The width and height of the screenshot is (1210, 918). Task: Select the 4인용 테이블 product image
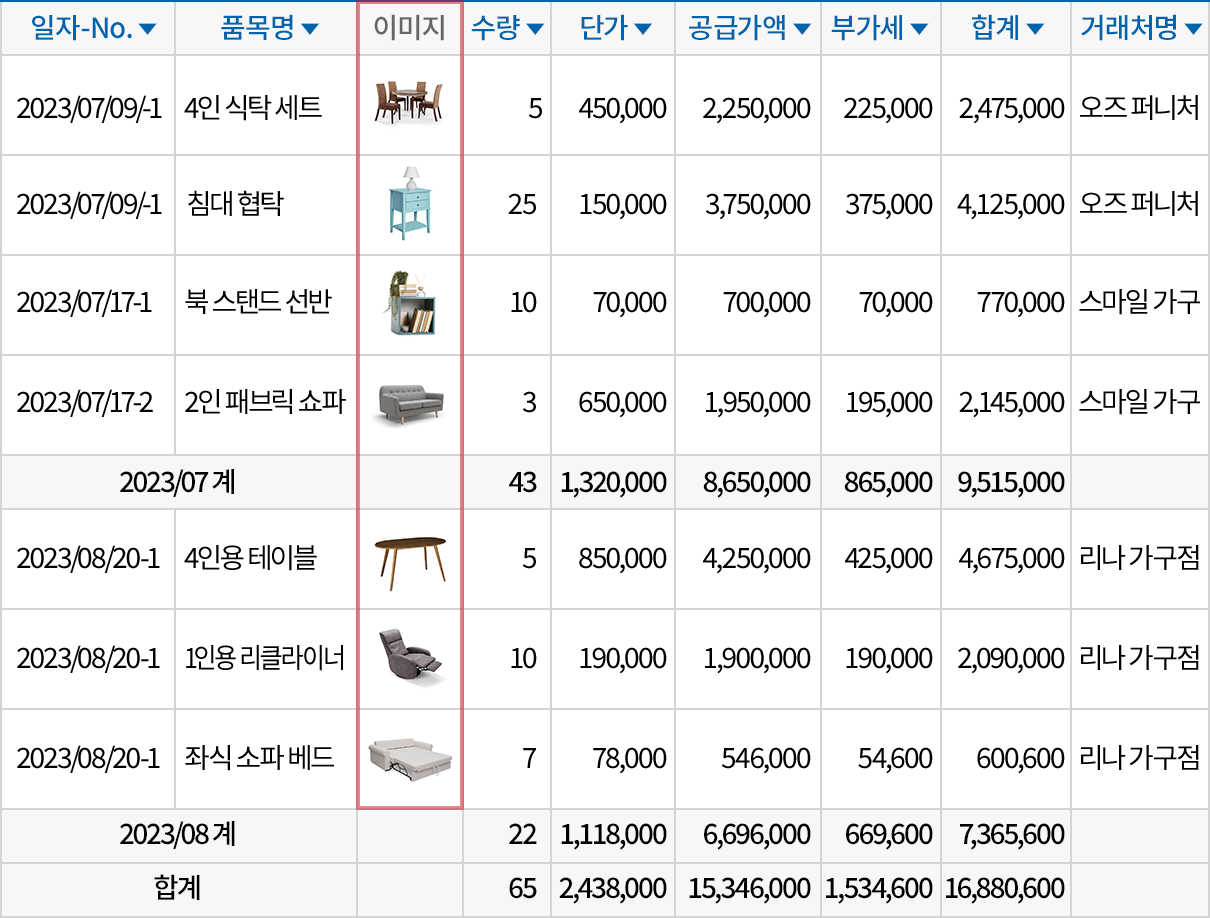tap(408, 557)
